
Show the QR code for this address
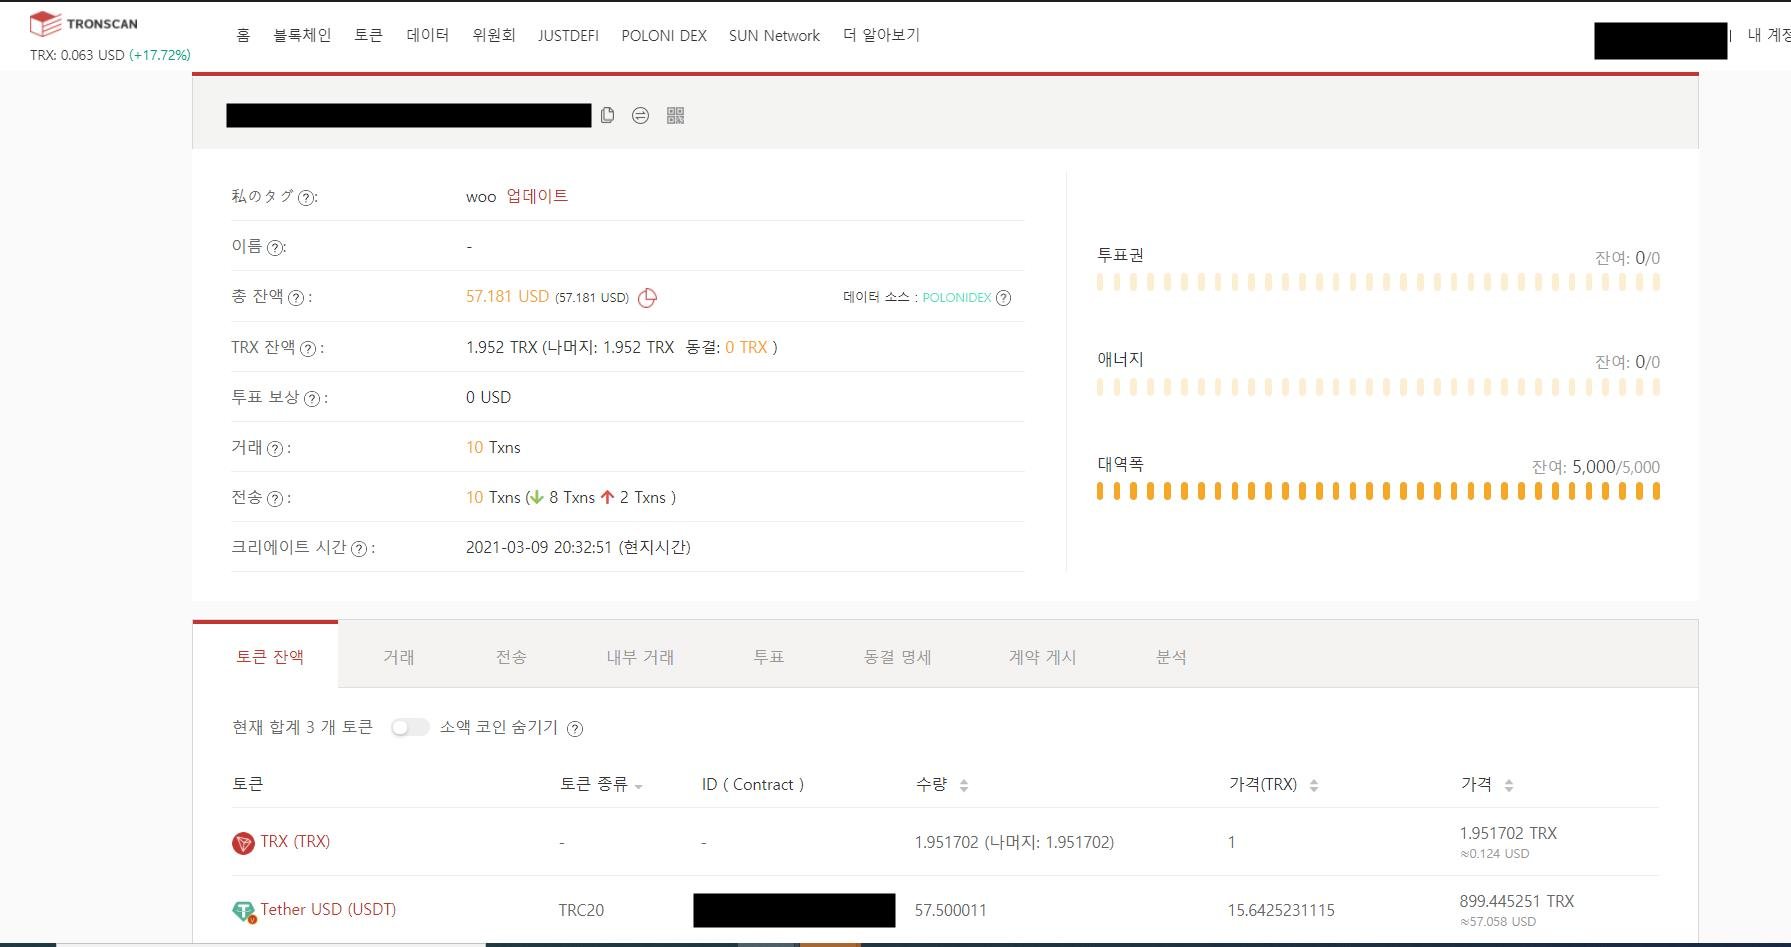[x=675, y=116]
